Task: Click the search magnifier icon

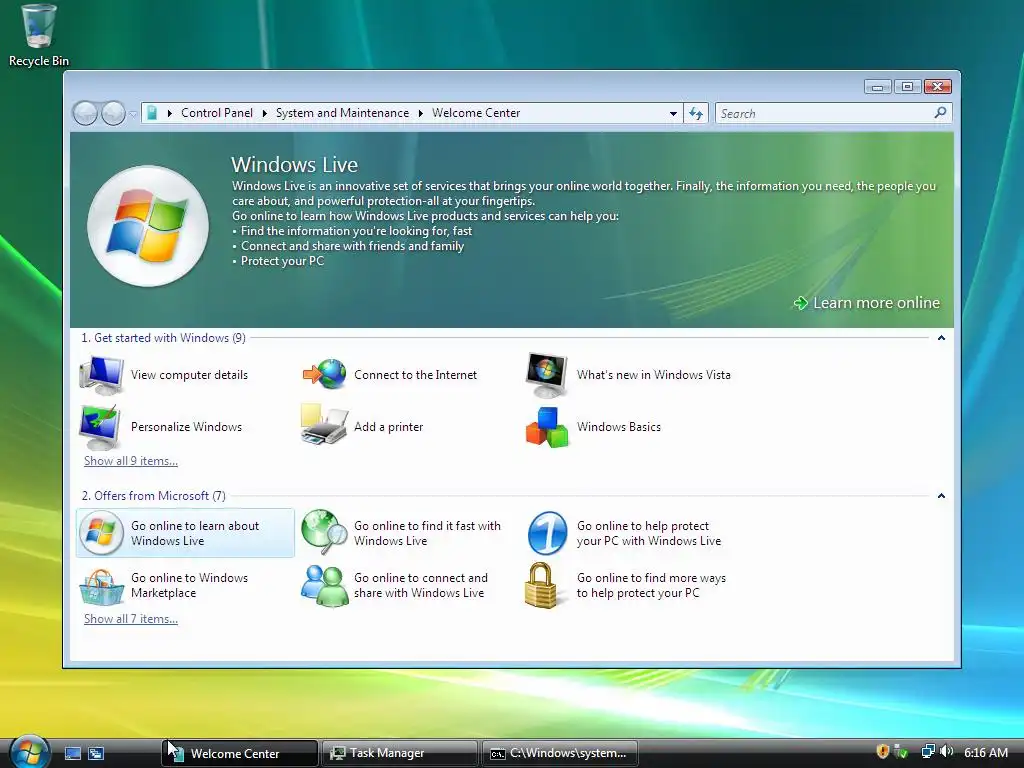Action: click(x=940, y=113)
